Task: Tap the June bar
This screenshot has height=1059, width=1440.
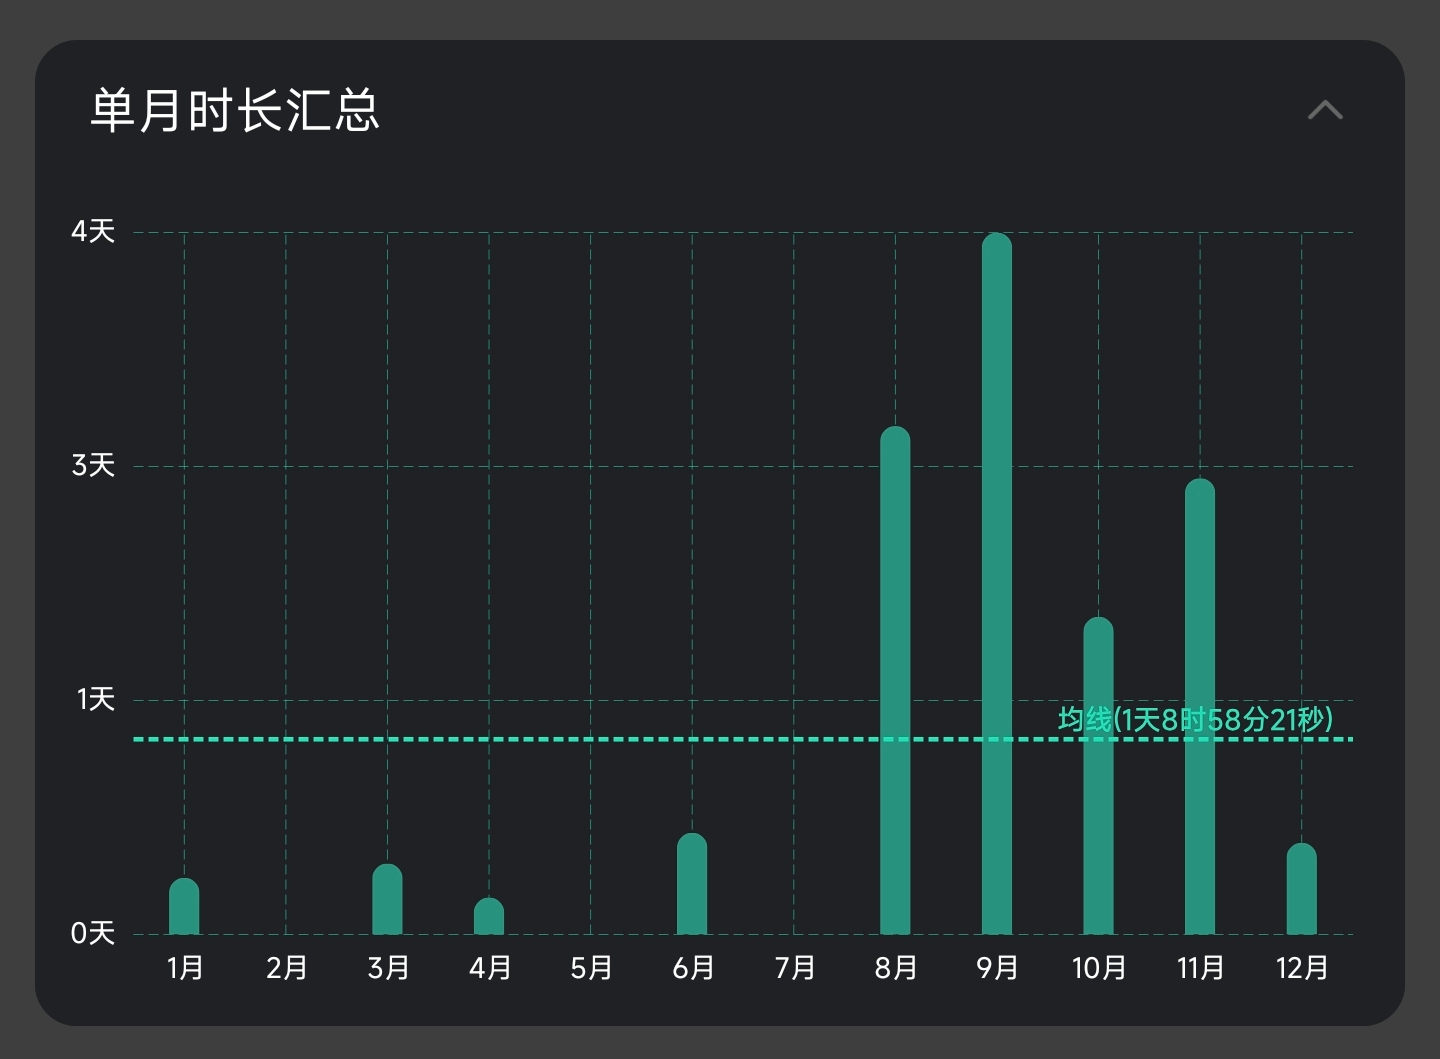Action: (x=692, y=884)
